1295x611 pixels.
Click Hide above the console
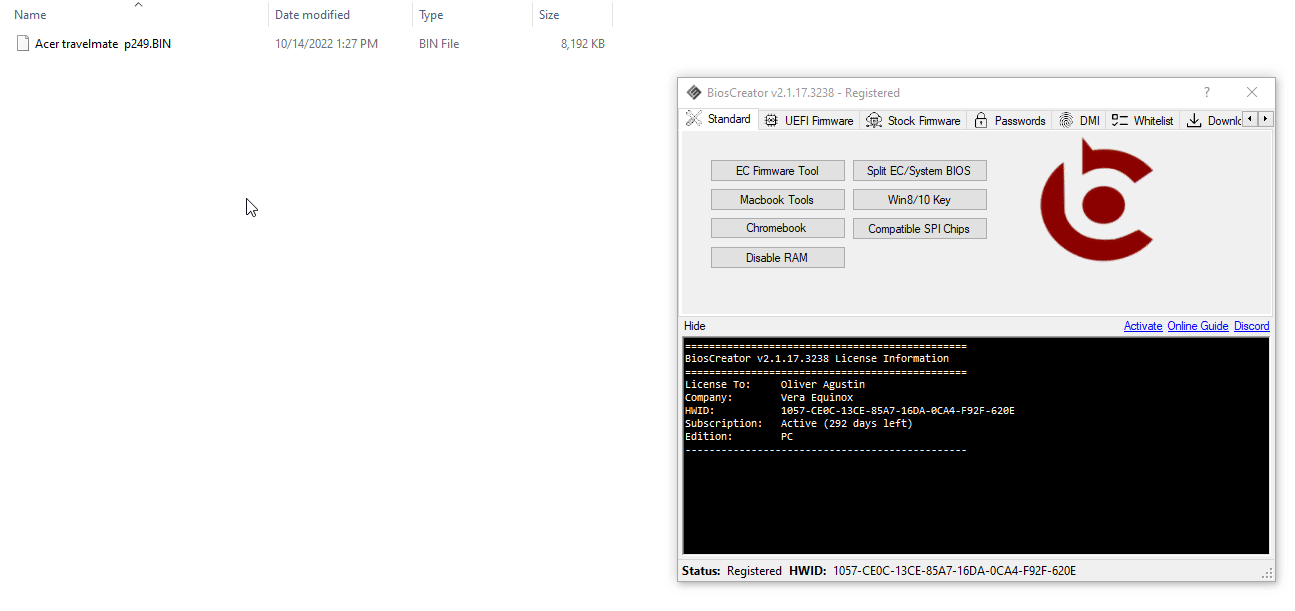coord(695,326)
